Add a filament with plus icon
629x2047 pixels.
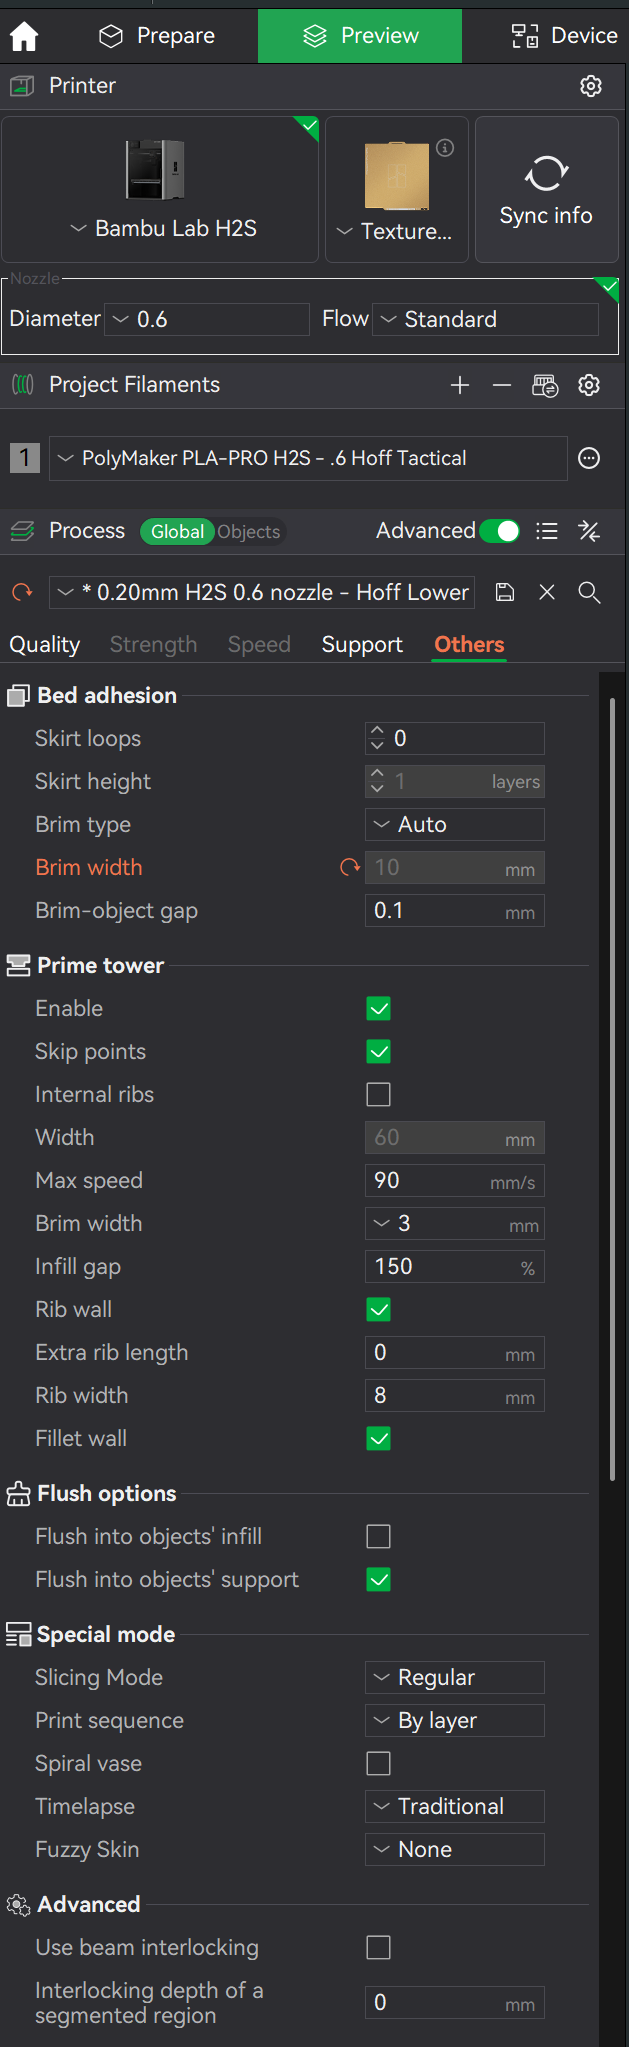460,385
